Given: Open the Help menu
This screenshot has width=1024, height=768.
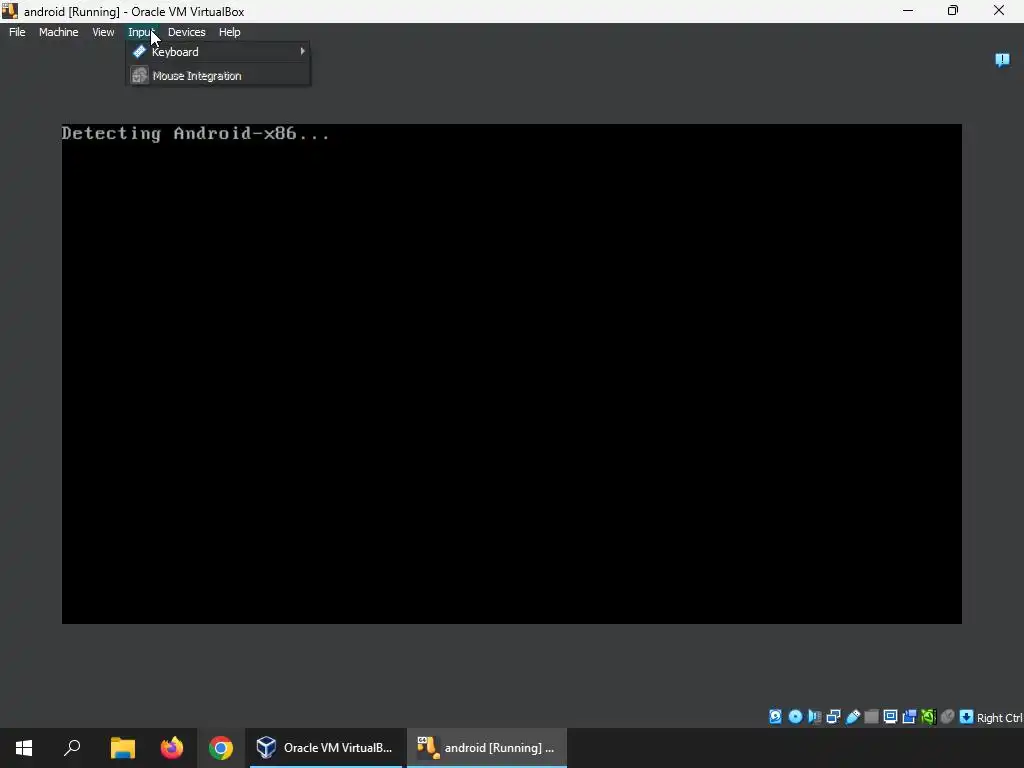Looking at the screenshot, I should click(x=229, y=32).
